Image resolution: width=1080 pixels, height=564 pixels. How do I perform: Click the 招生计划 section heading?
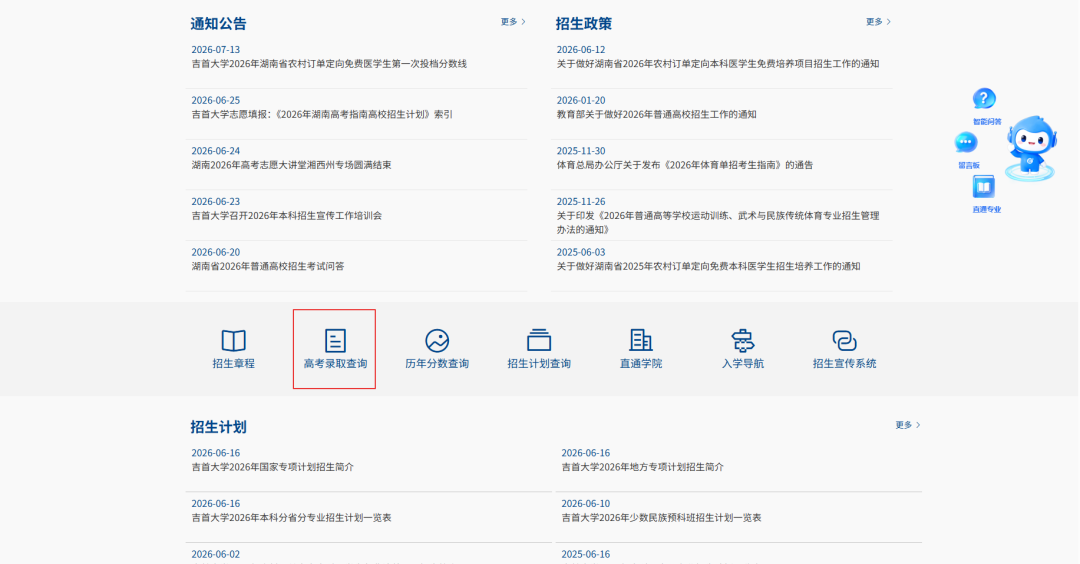point(218,427)
